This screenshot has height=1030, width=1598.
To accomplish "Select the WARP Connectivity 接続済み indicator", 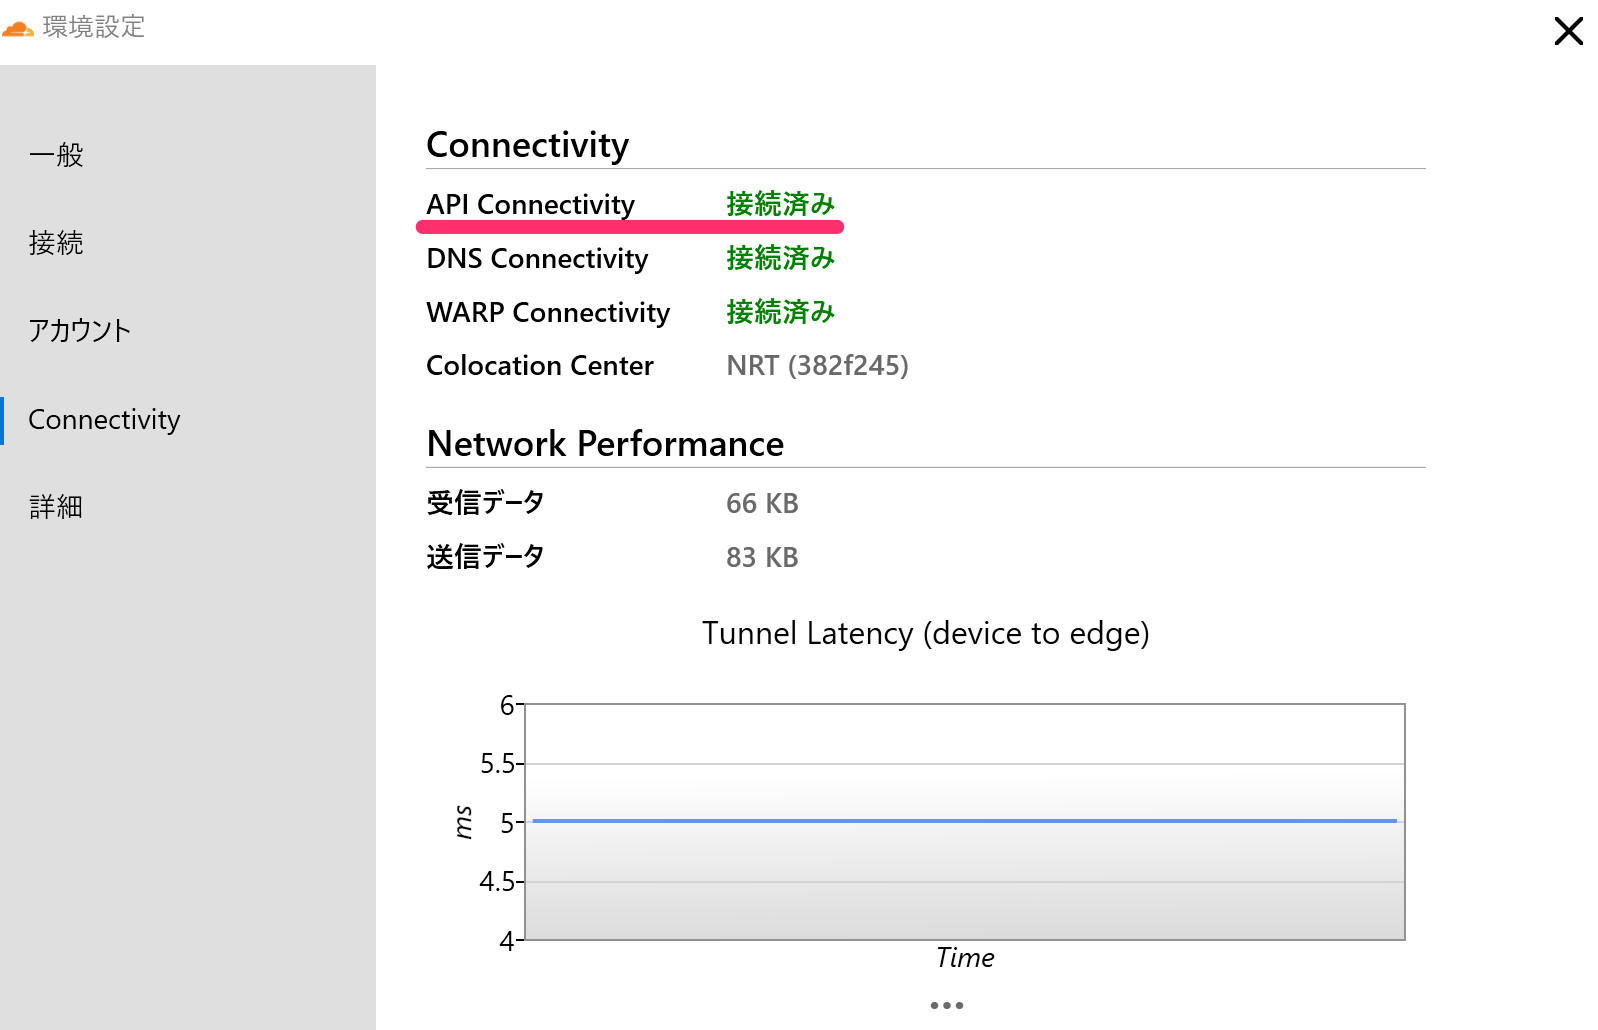I will [x=779, y=312].
